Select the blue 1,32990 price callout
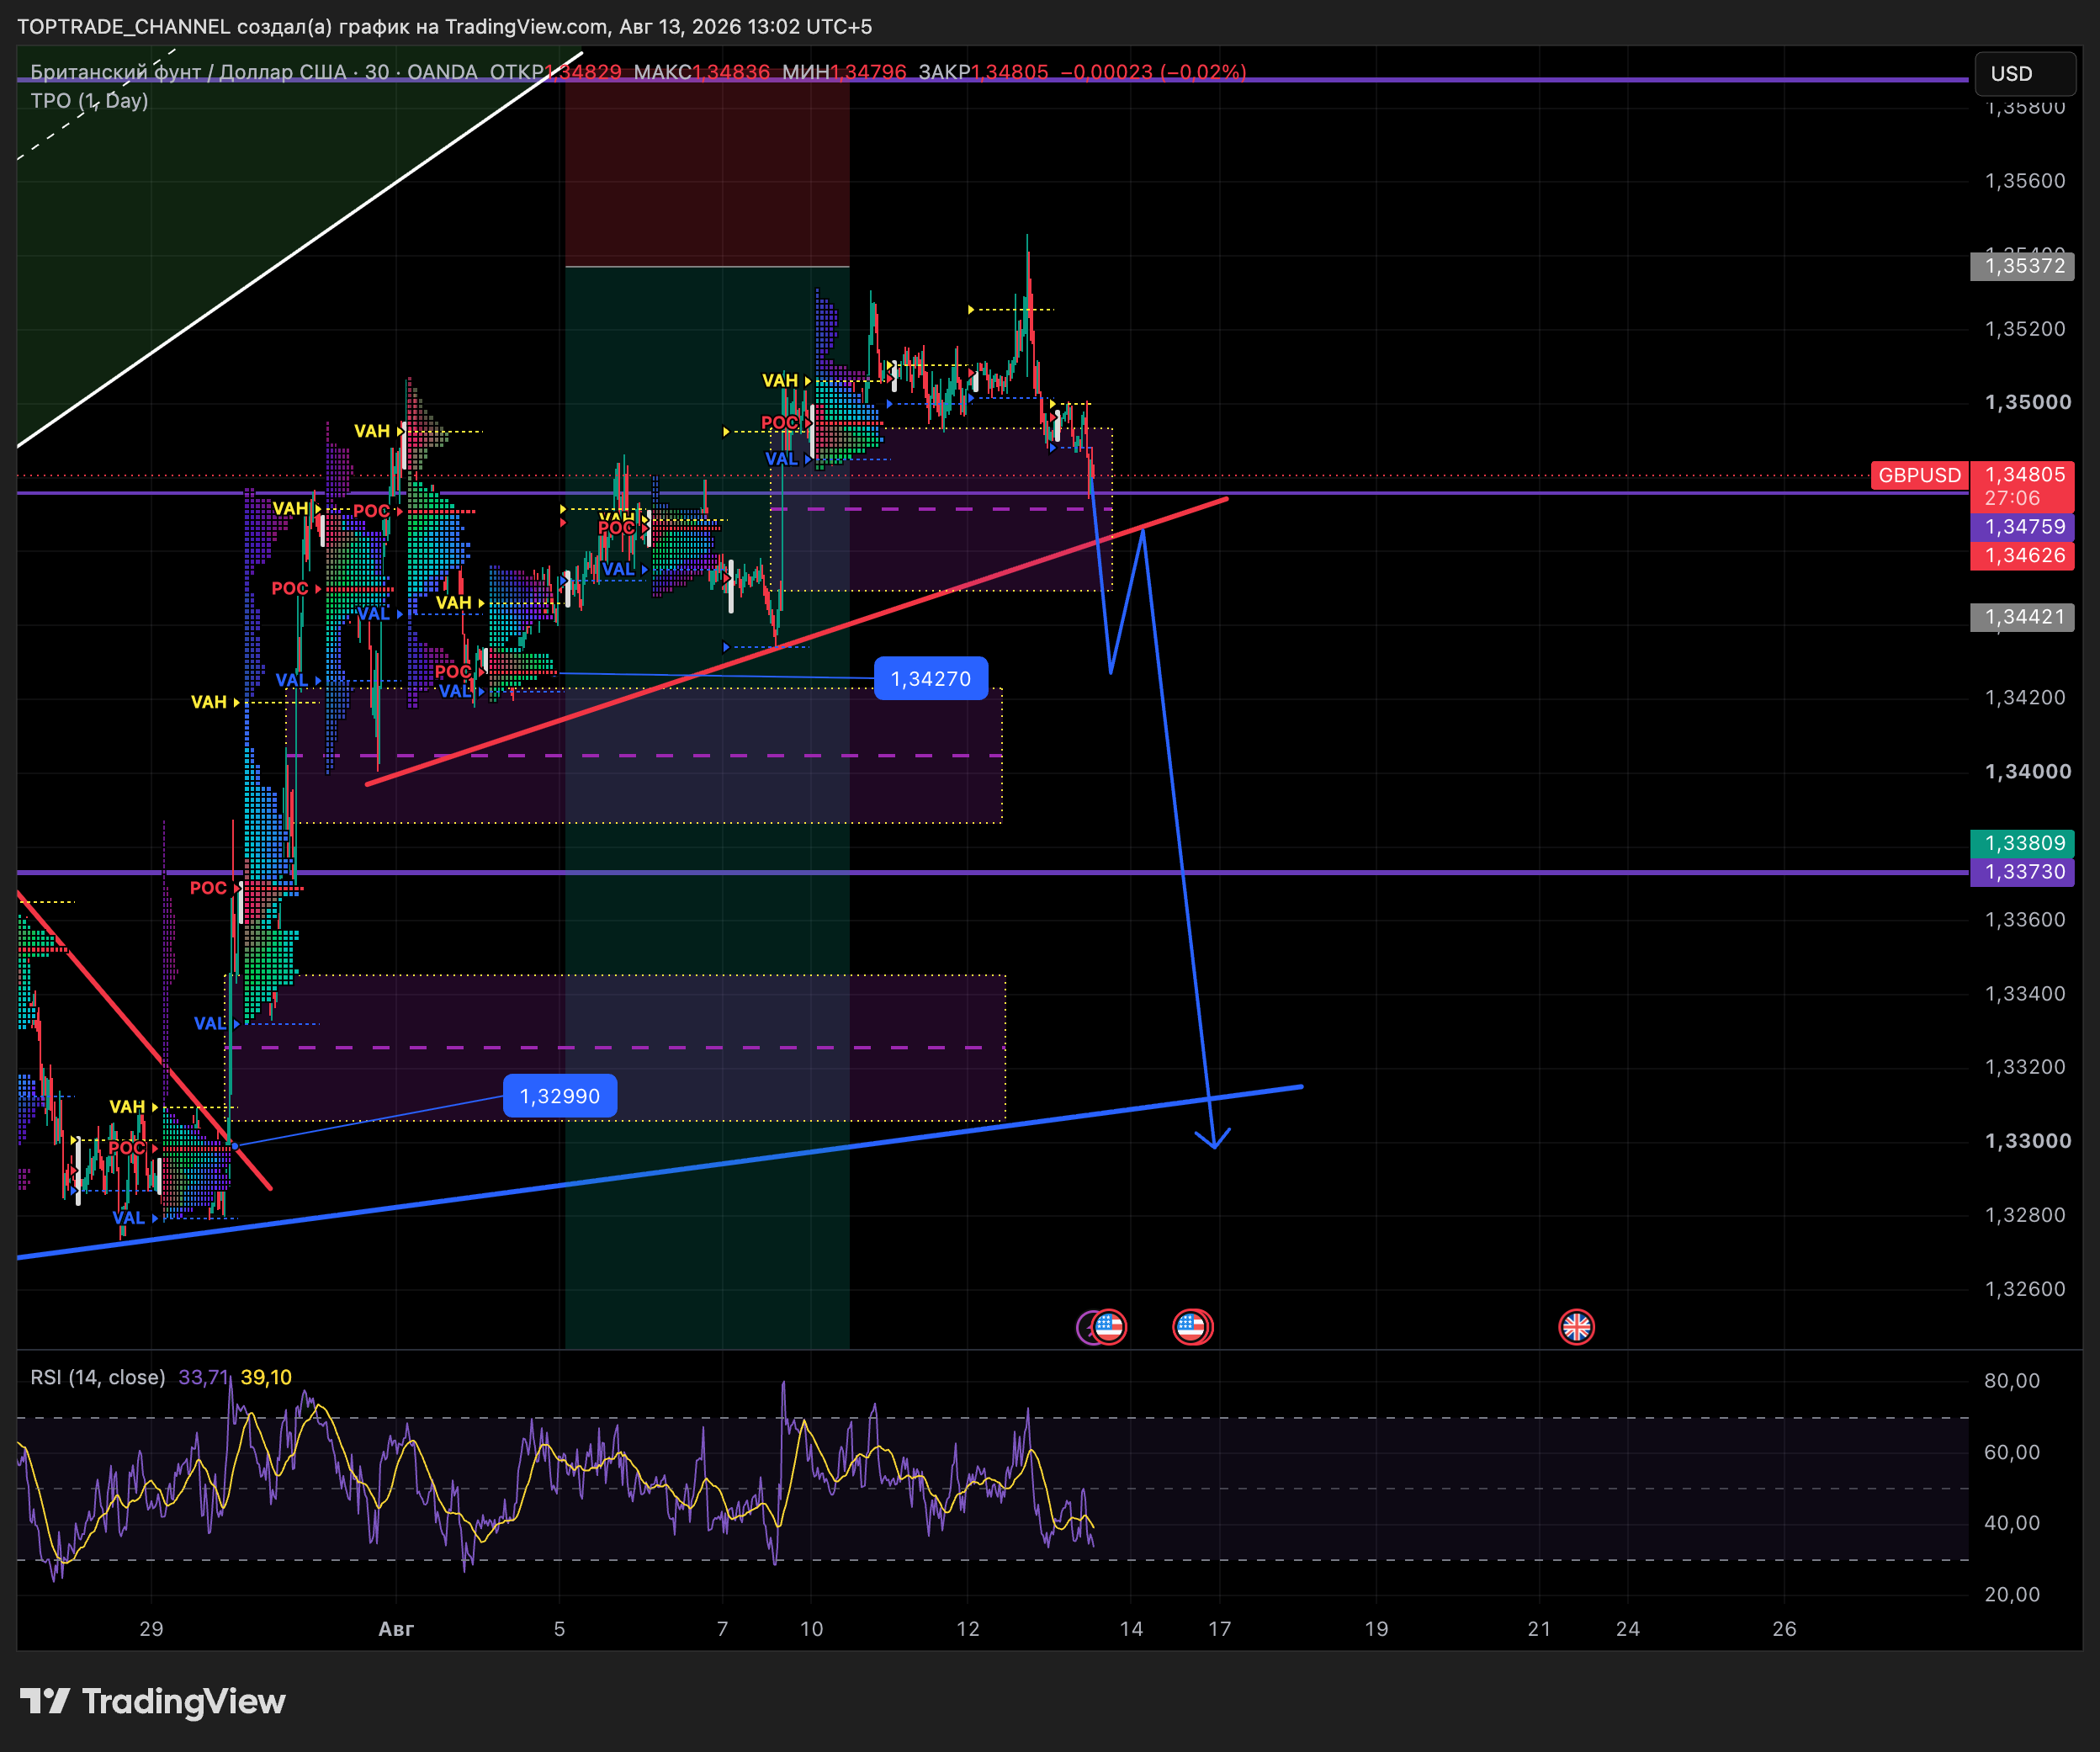 [x=560, y=1096]
